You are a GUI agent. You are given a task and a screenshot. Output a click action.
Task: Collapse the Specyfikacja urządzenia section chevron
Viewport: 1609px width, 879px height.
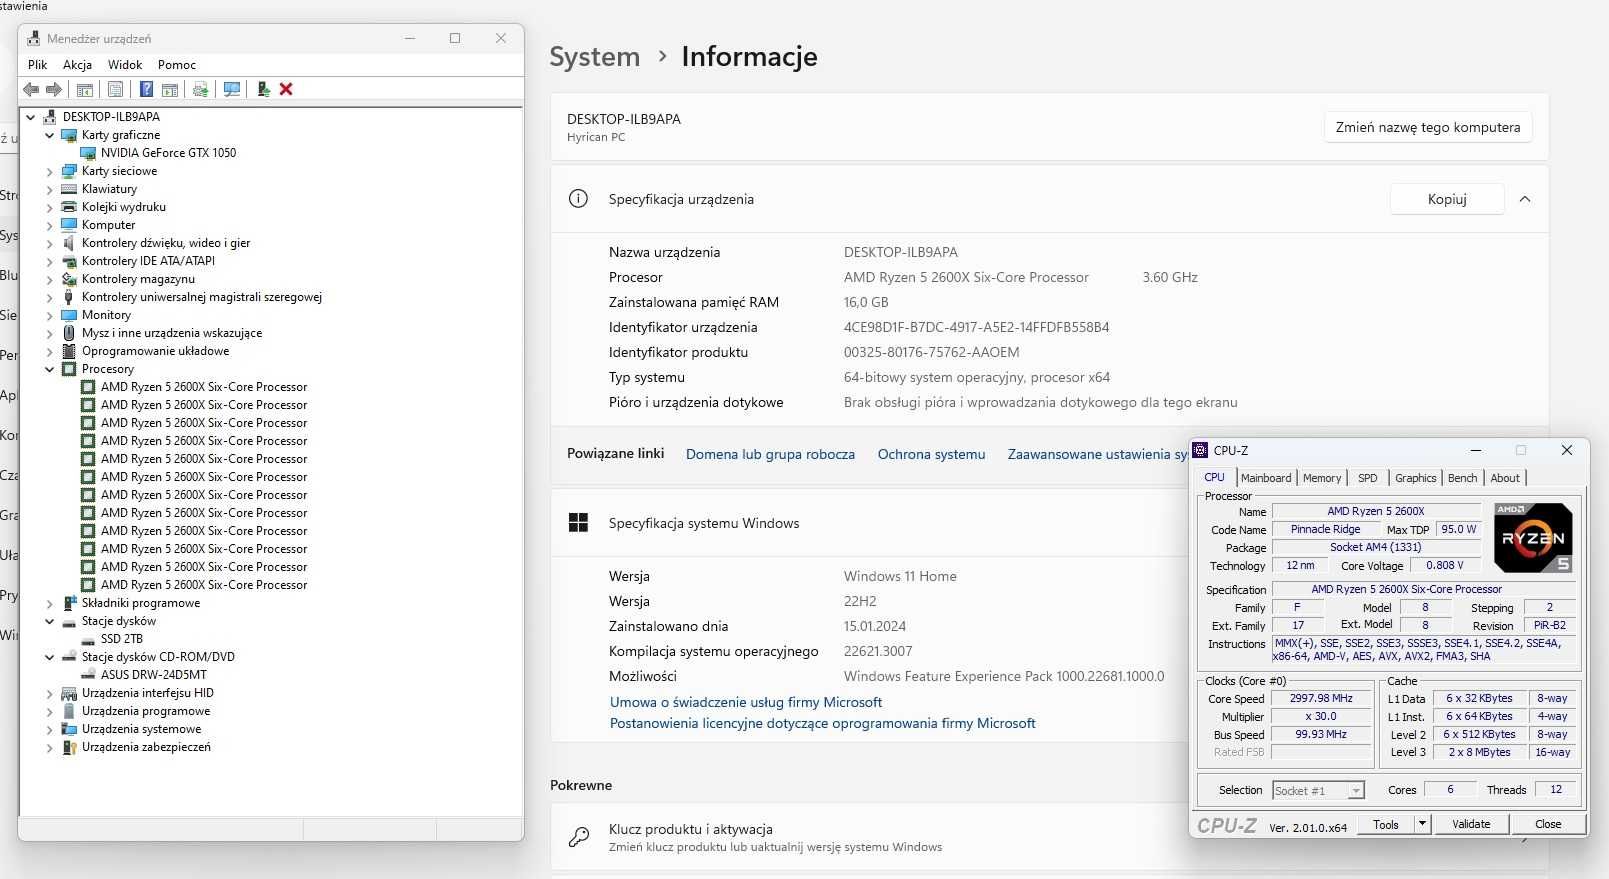coord(1525,199)
